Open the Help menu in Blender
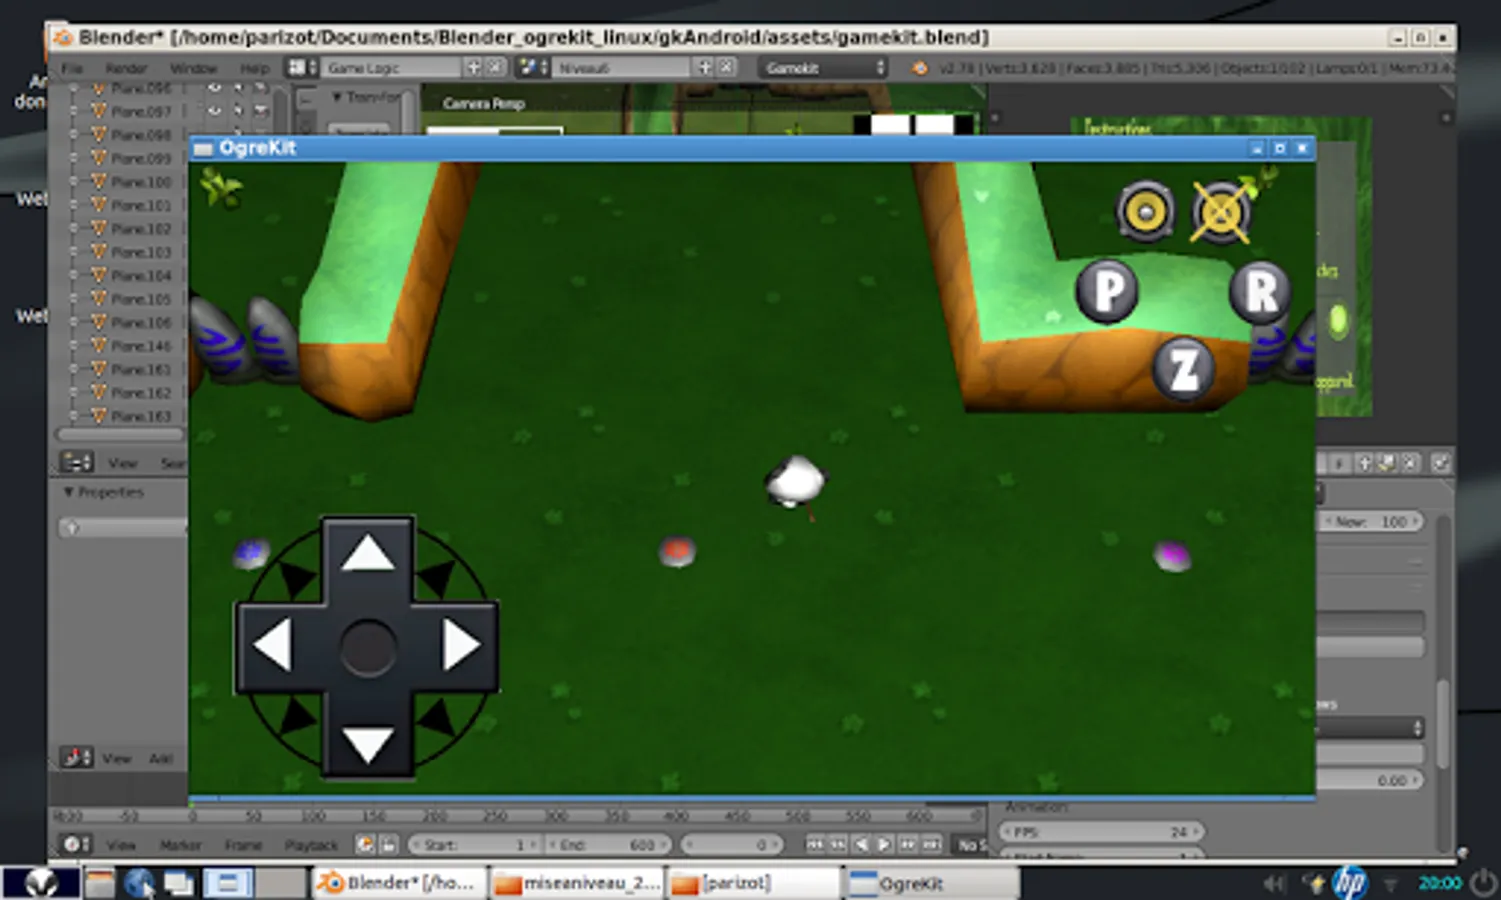This screenshot has width=1501, height=900. [254, 68]
